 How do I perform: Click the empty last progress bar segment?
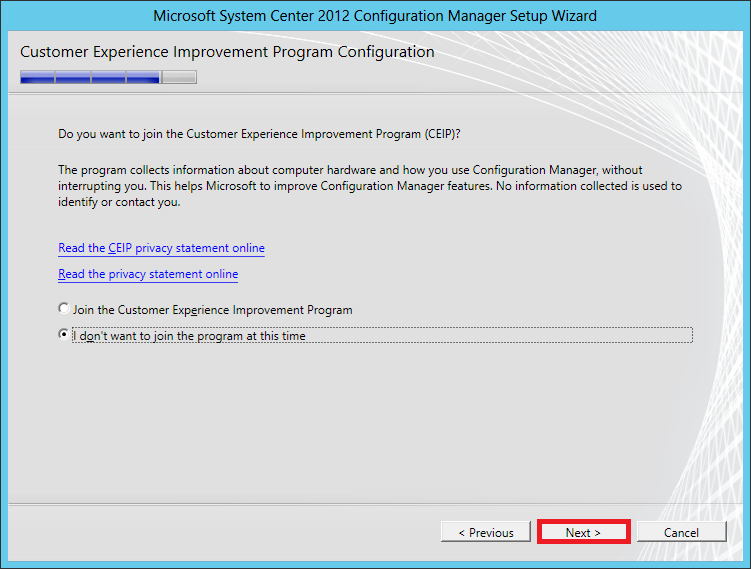[x=179, y=77]
